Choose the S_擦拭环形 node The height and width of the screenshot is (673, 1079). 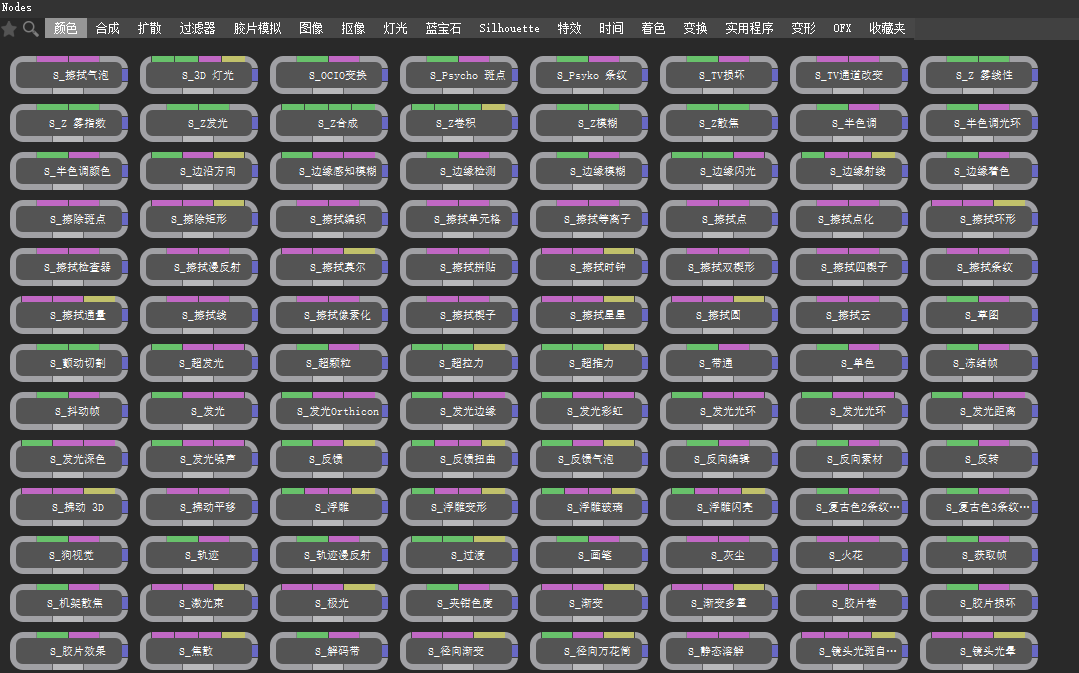tap(979, 219)
